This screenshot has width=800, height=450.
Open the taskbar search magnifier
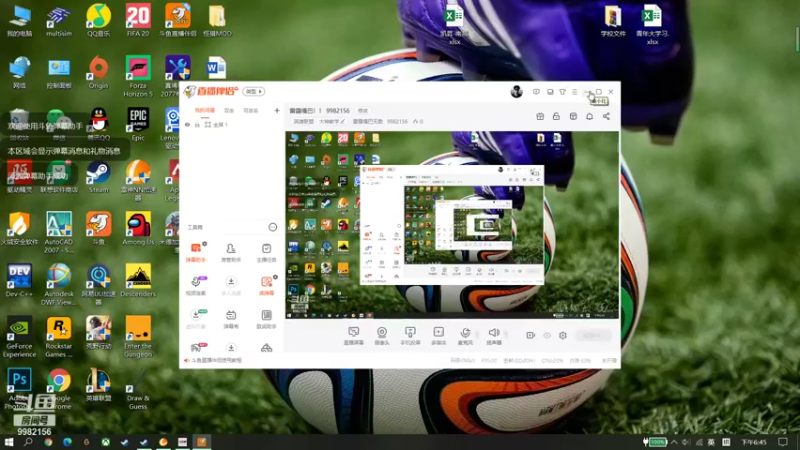pos(28,442)
